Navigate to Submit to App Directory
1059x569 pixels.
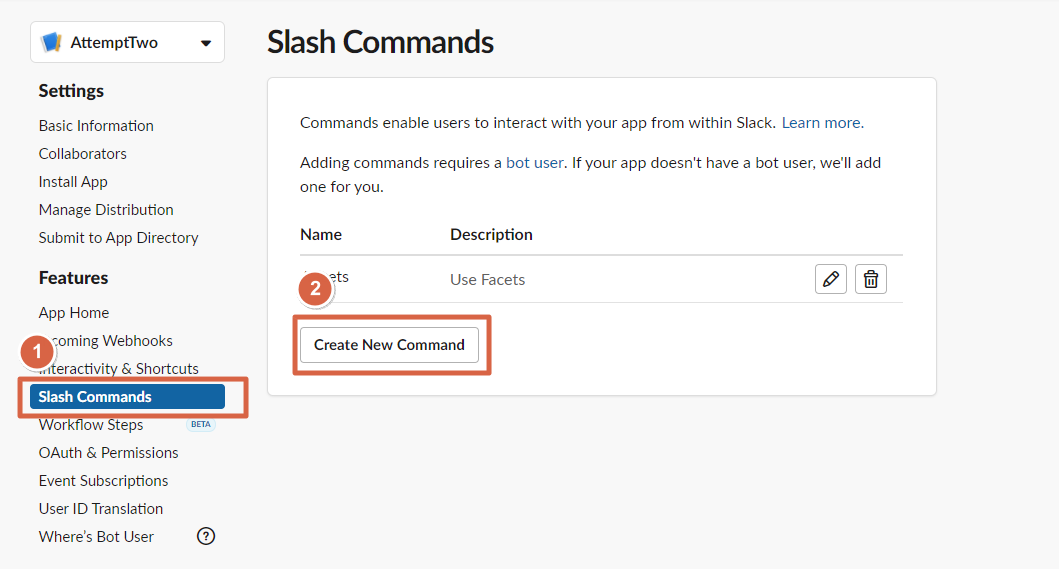point(118,238)
